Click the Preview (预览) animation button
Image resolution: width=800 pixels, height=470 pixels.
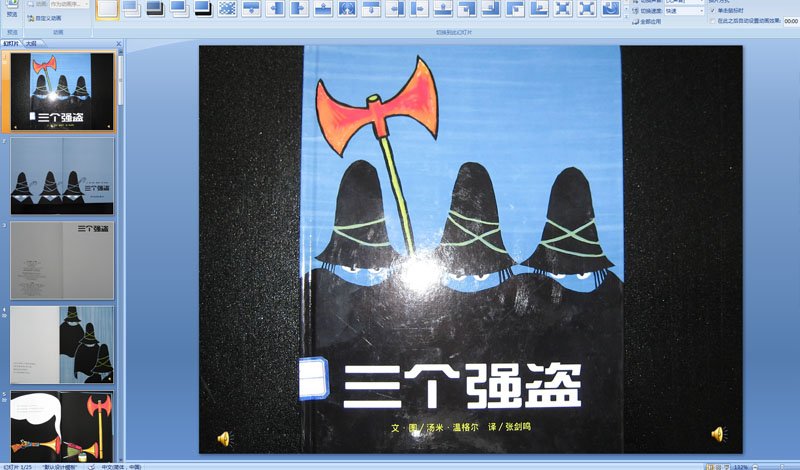(12, 10)
